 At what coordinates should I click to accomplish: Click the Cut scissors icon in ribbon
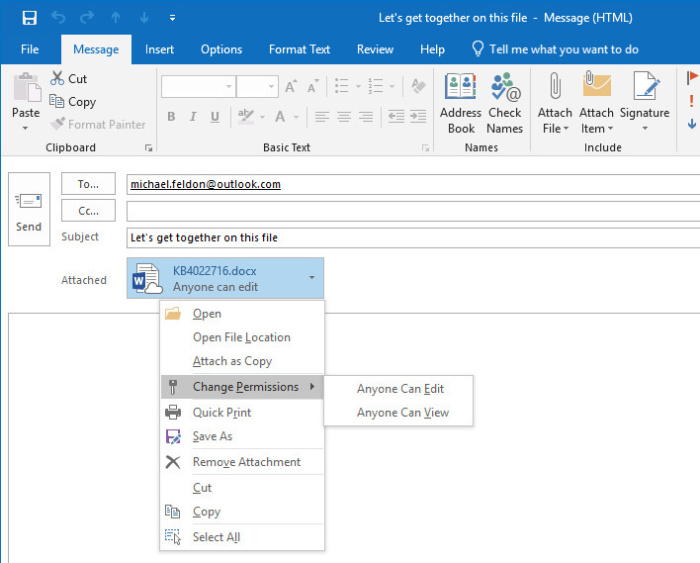coord(58,78)
